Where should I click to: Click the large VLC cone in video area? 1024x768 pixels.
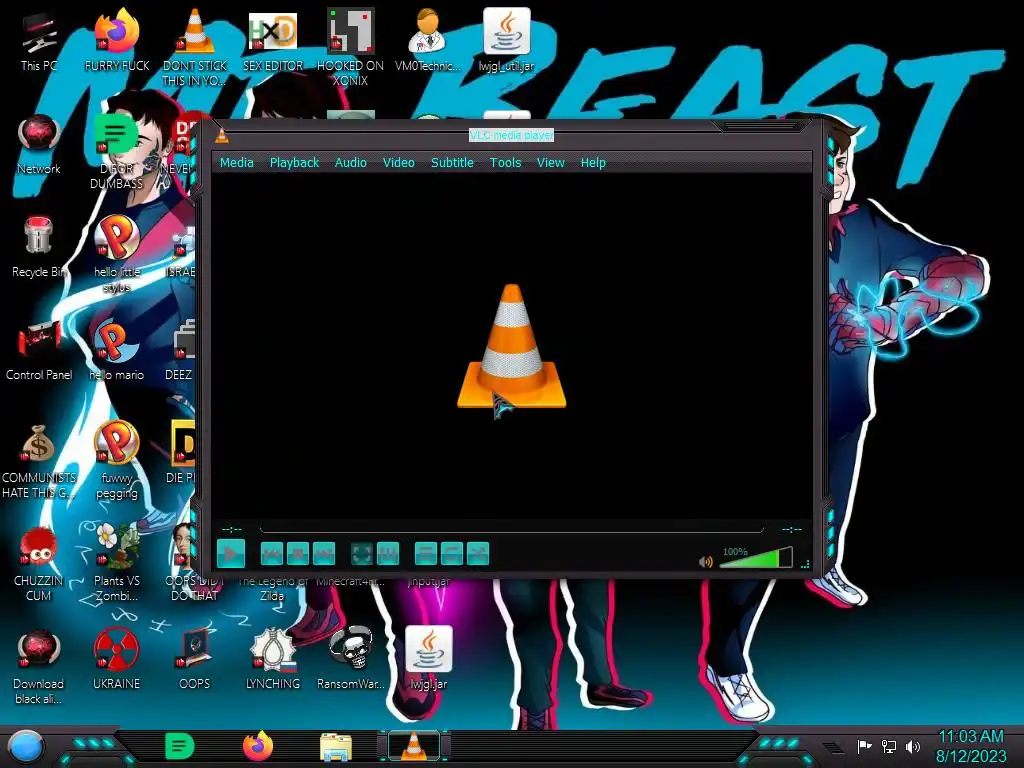(511, 346)
